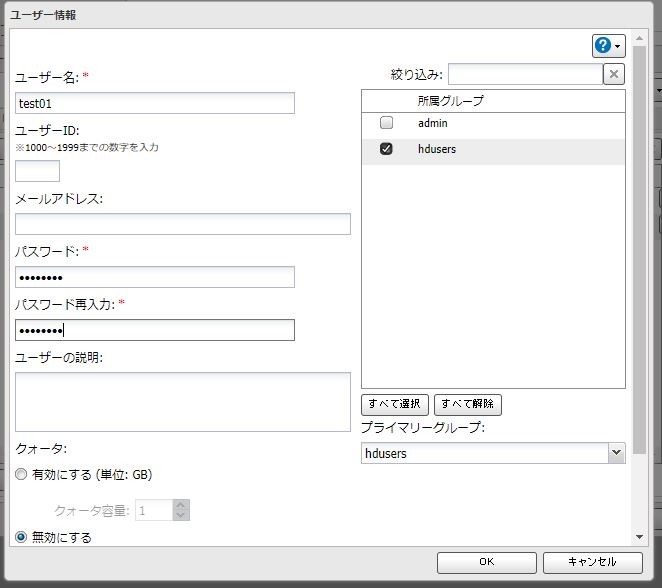Image resolution: width=662 pixels, height=588 pixels.
Task: Click the すべて選択 button
Action: (x=395, y=404)
